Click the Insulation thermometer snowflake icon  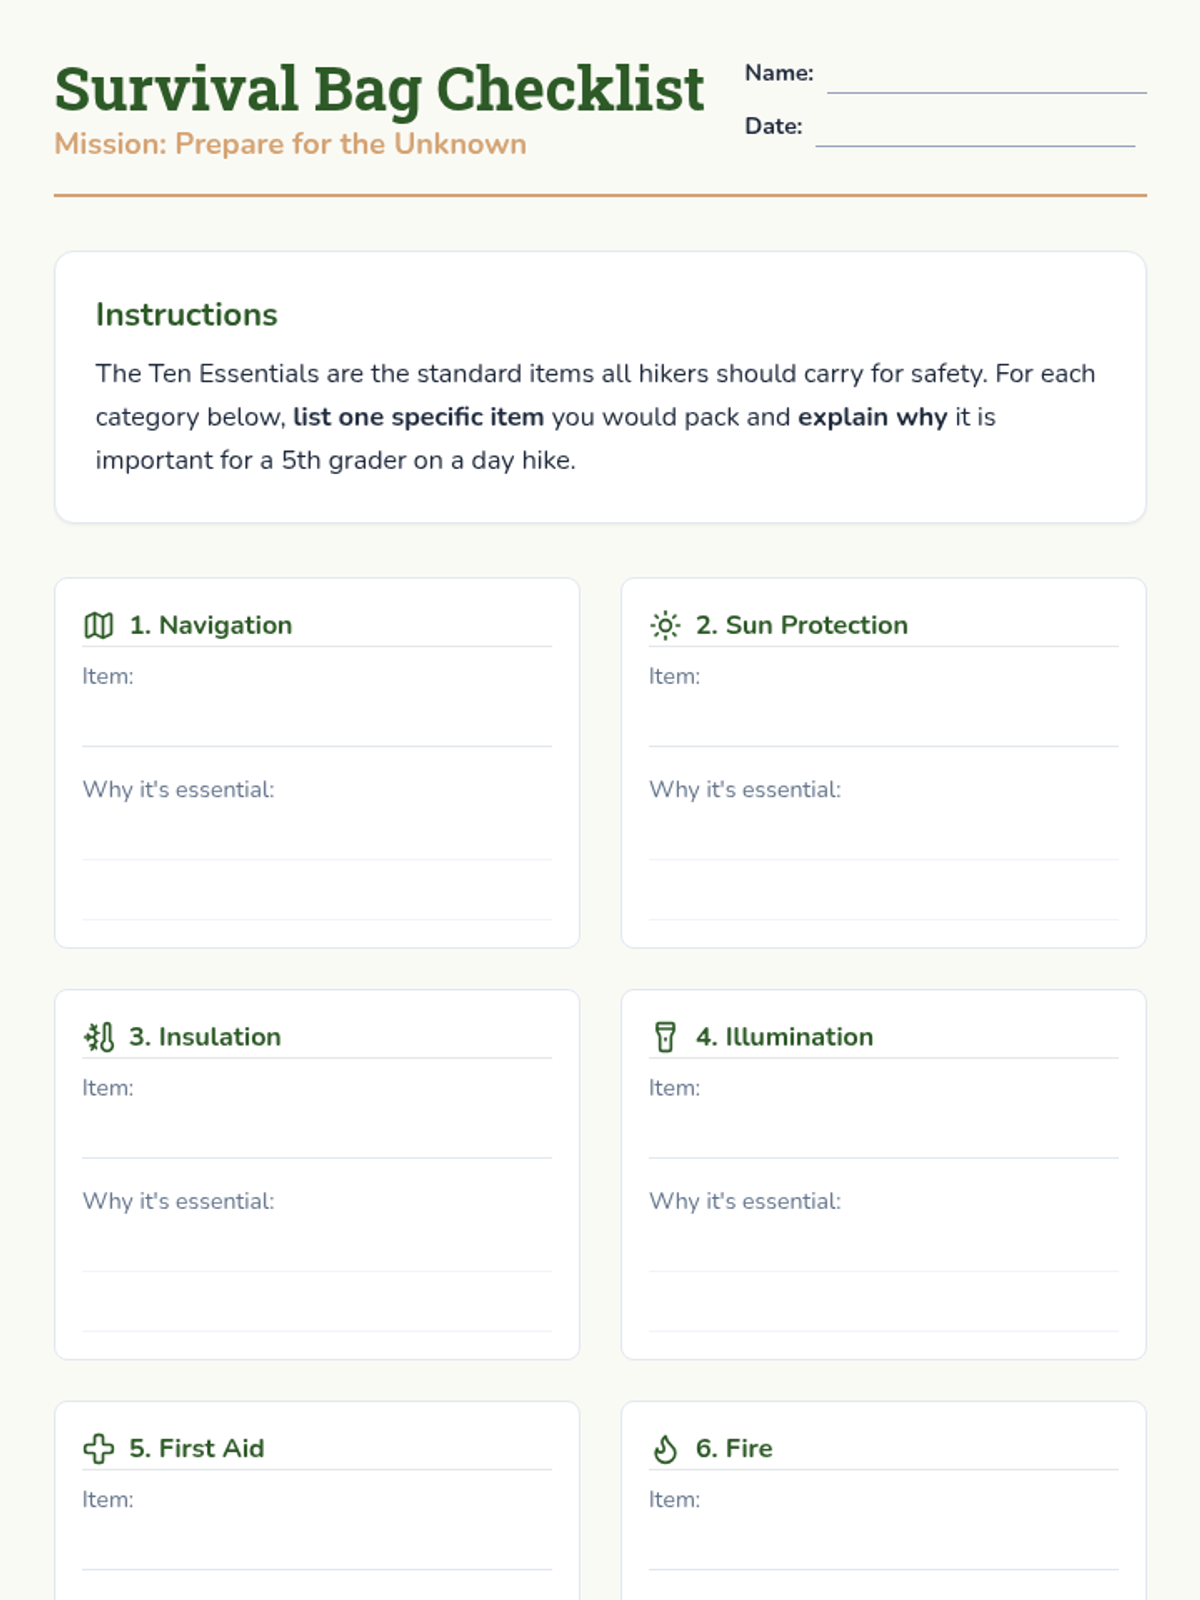(x=98, y=1037)
